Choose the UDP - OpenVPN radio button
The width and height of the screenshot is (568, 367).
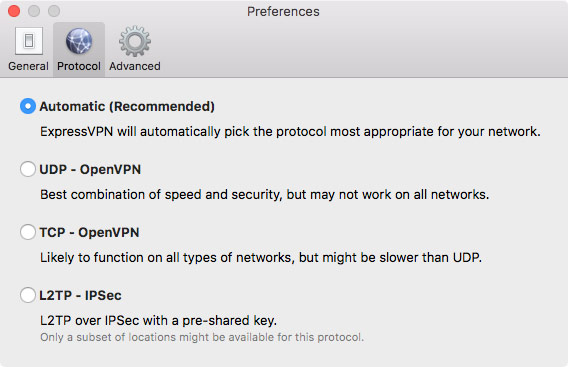[x=28, y=169]
